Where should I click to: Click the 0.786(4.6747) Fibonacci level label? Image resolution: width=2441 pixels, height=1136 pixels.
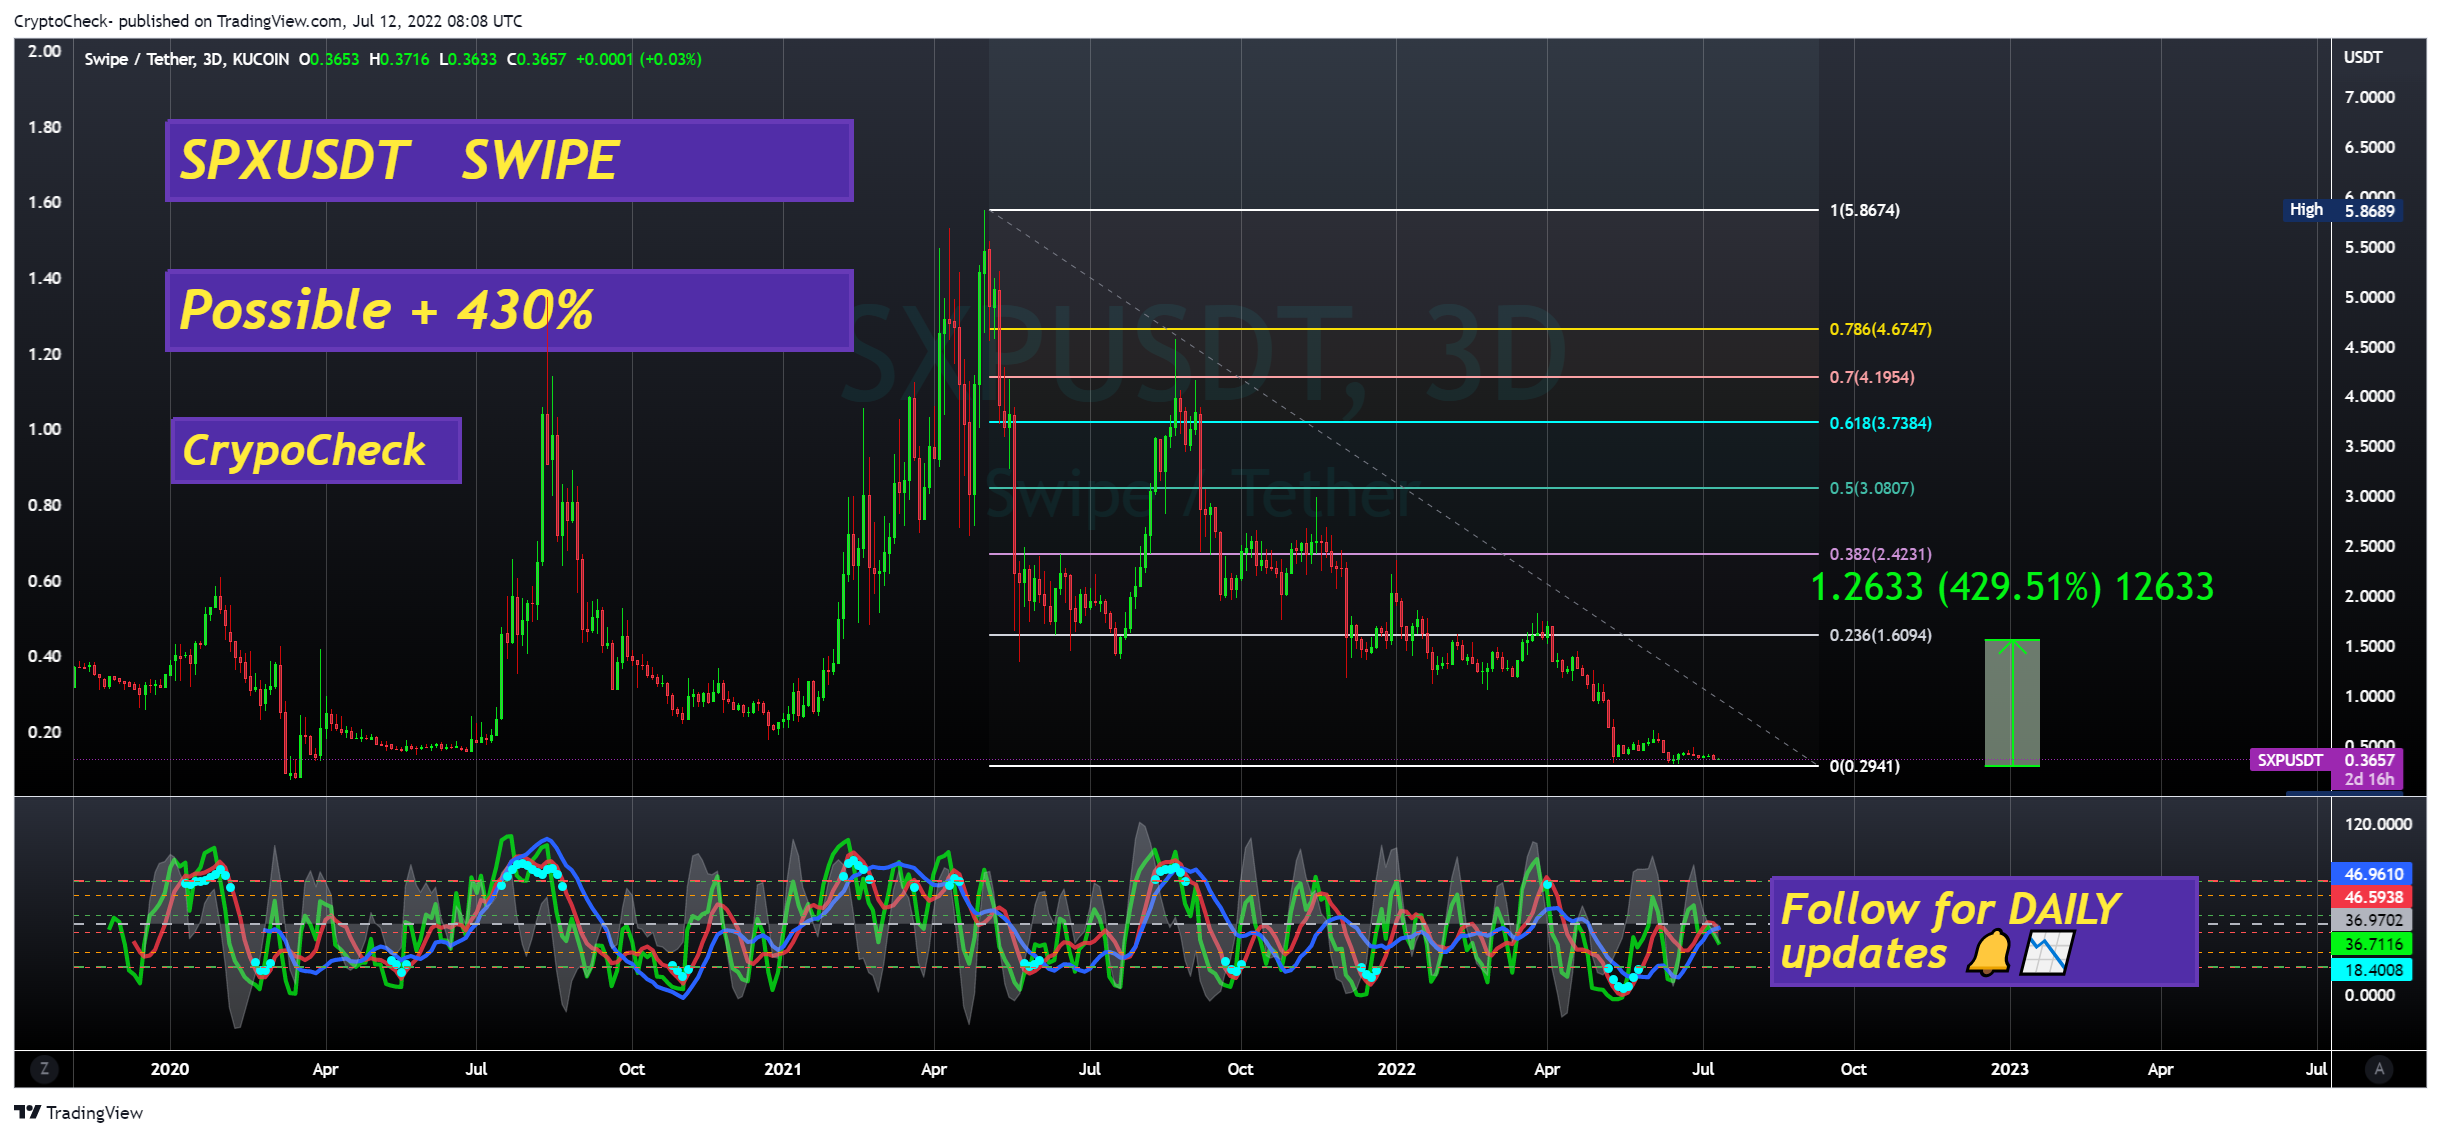pos(1880,329)
